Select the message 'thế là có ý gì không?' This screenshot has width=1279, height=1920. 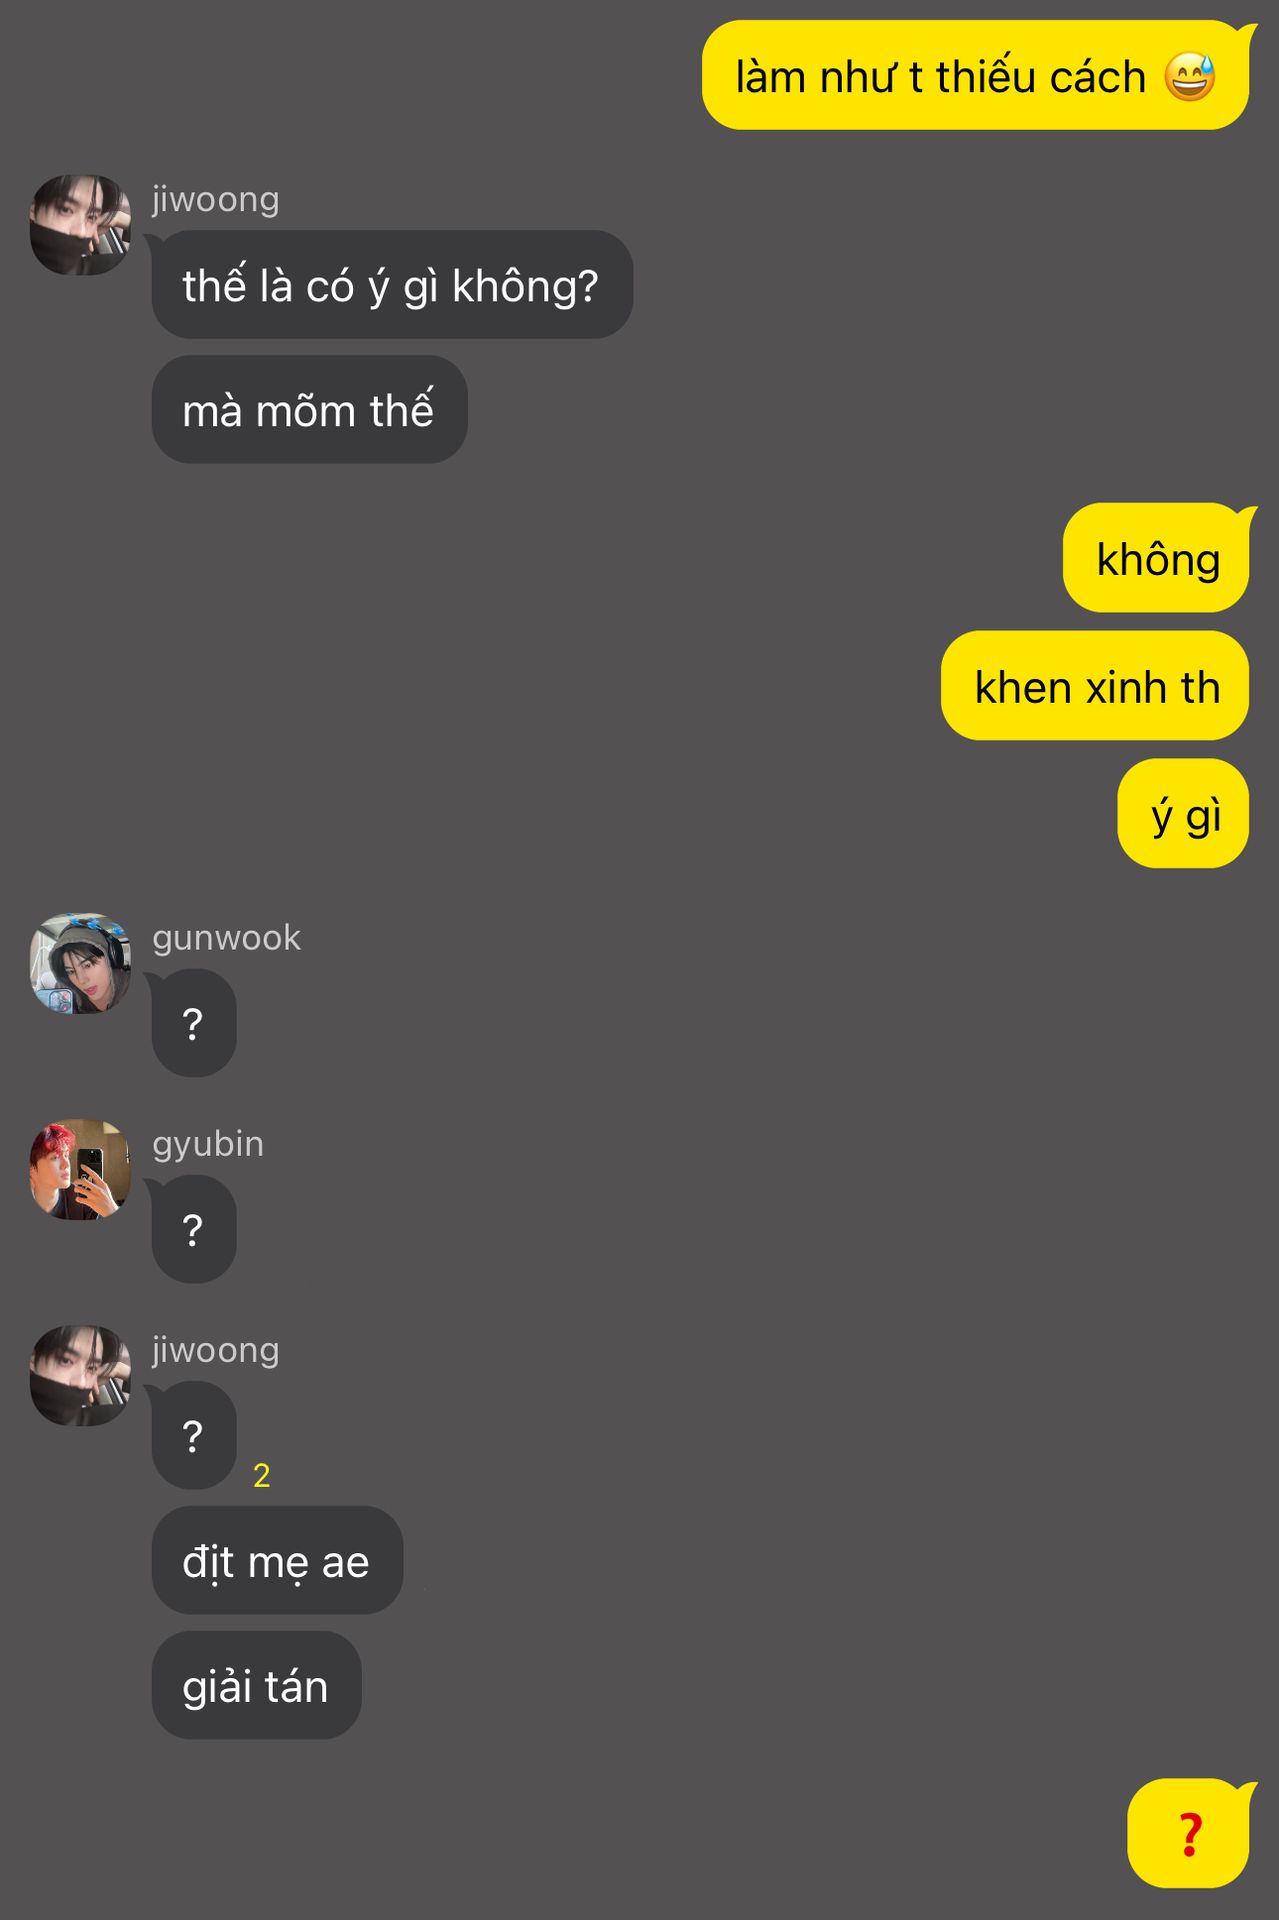coord(392,285)
